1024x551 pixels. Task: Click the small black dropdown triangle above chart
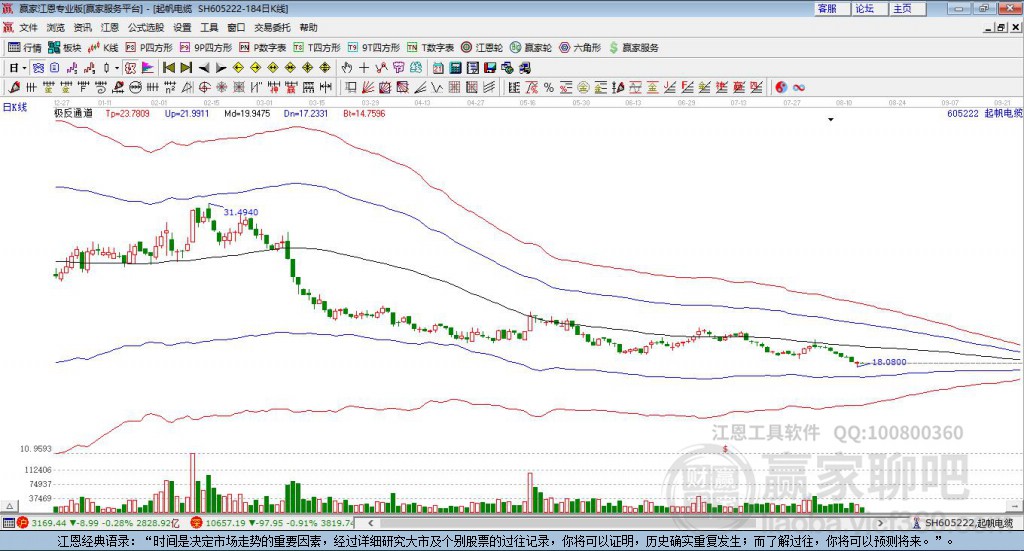coord(831,119)
